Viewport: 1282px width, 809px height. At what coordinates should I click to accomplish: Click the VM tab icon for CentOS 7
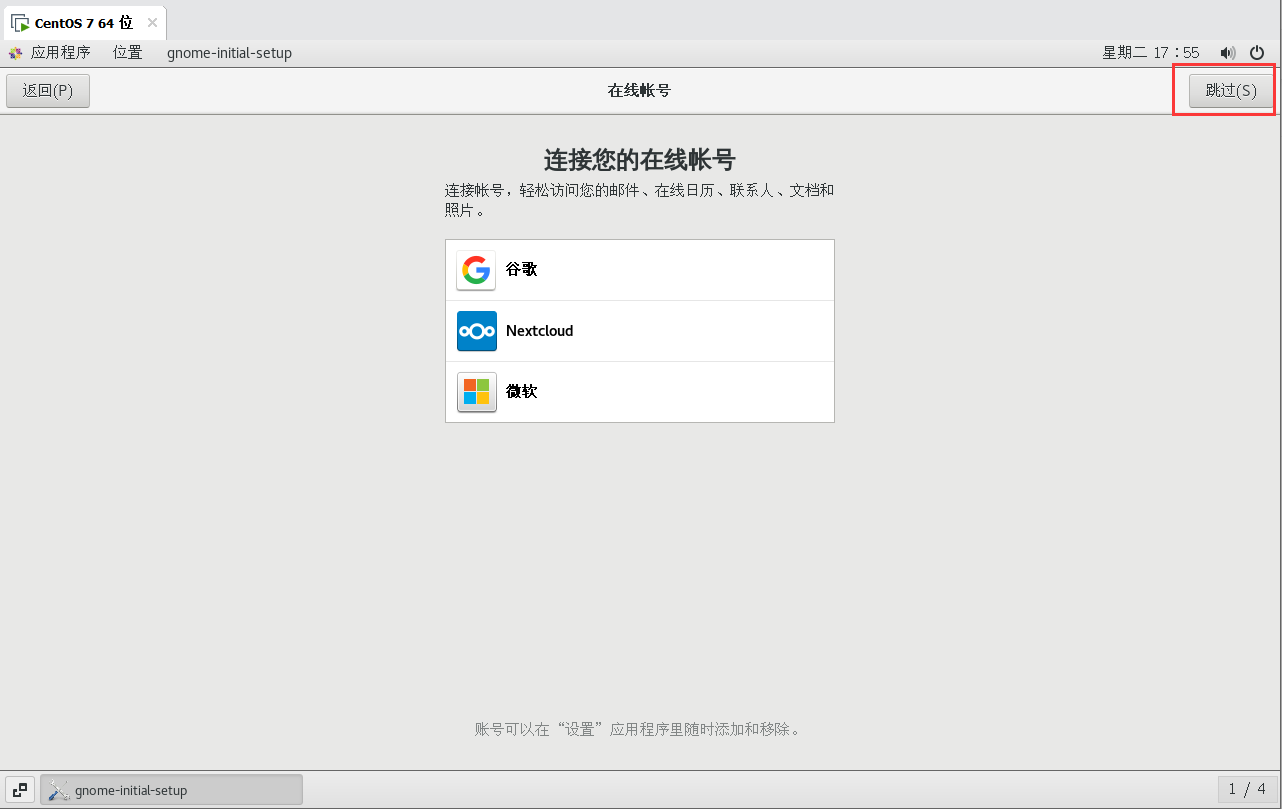pos(19,23)
